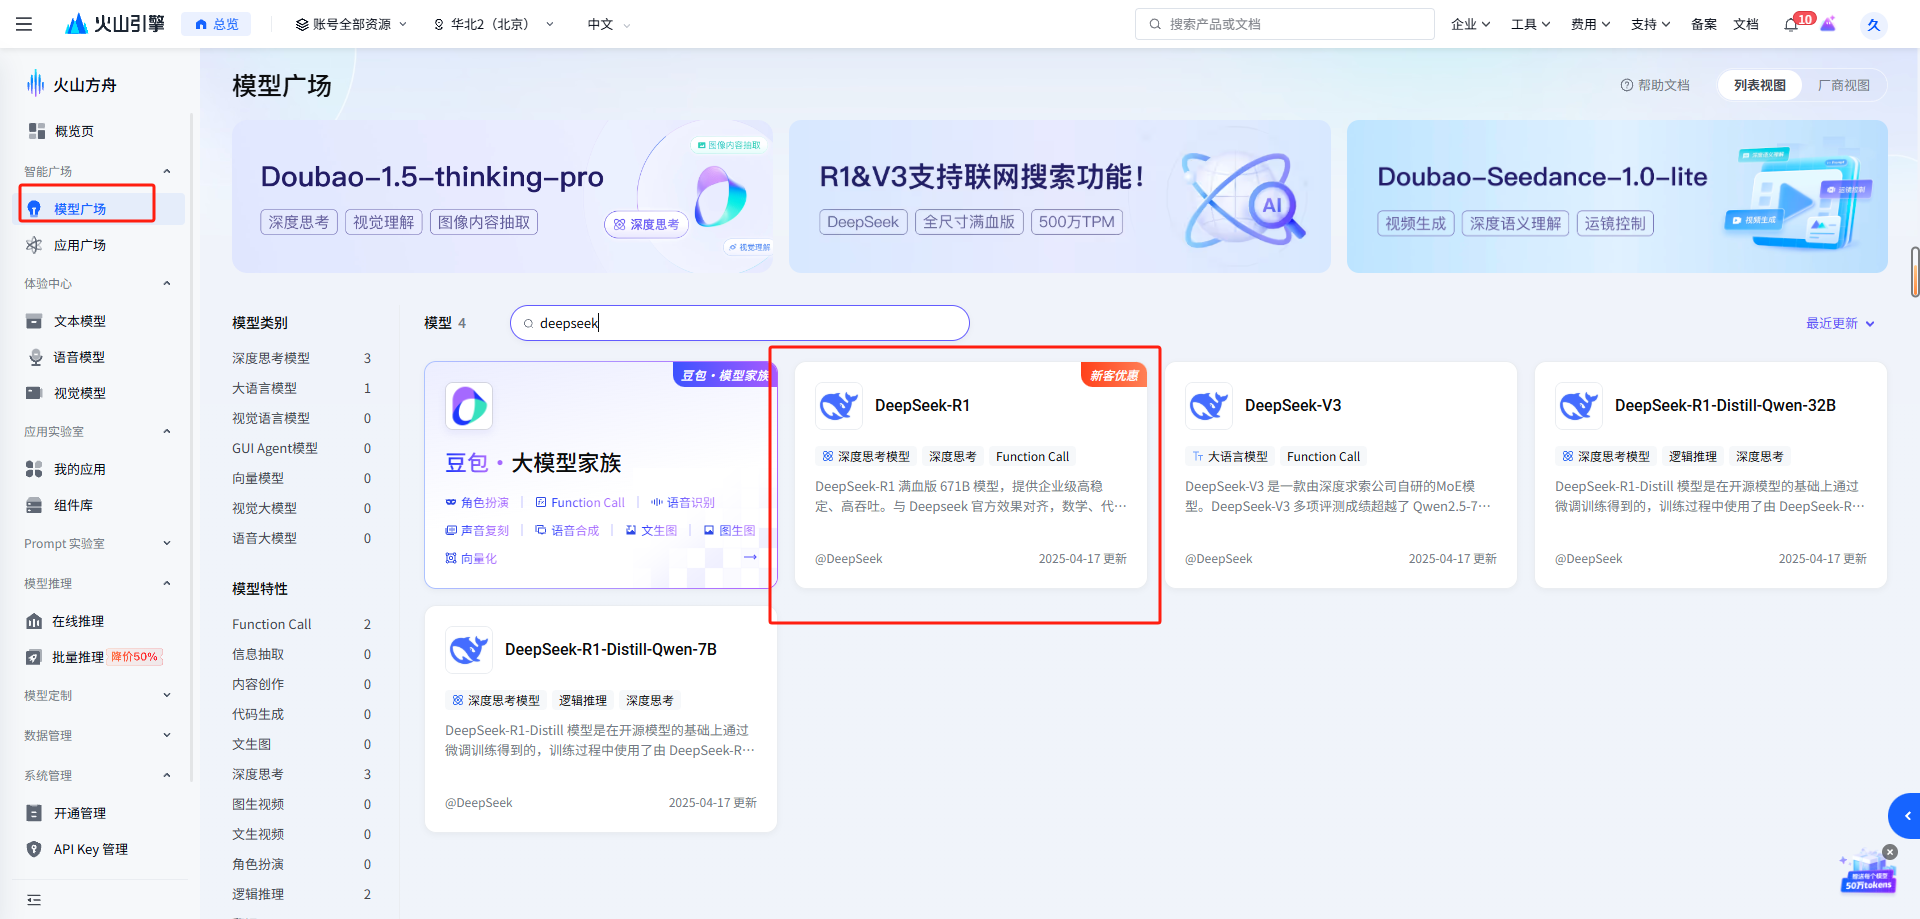Image resolution: width=1920 pixels, height=919 pixels.
Task: Open DeepSeek-R1 model card title
Action: click(x=922, y=405)
